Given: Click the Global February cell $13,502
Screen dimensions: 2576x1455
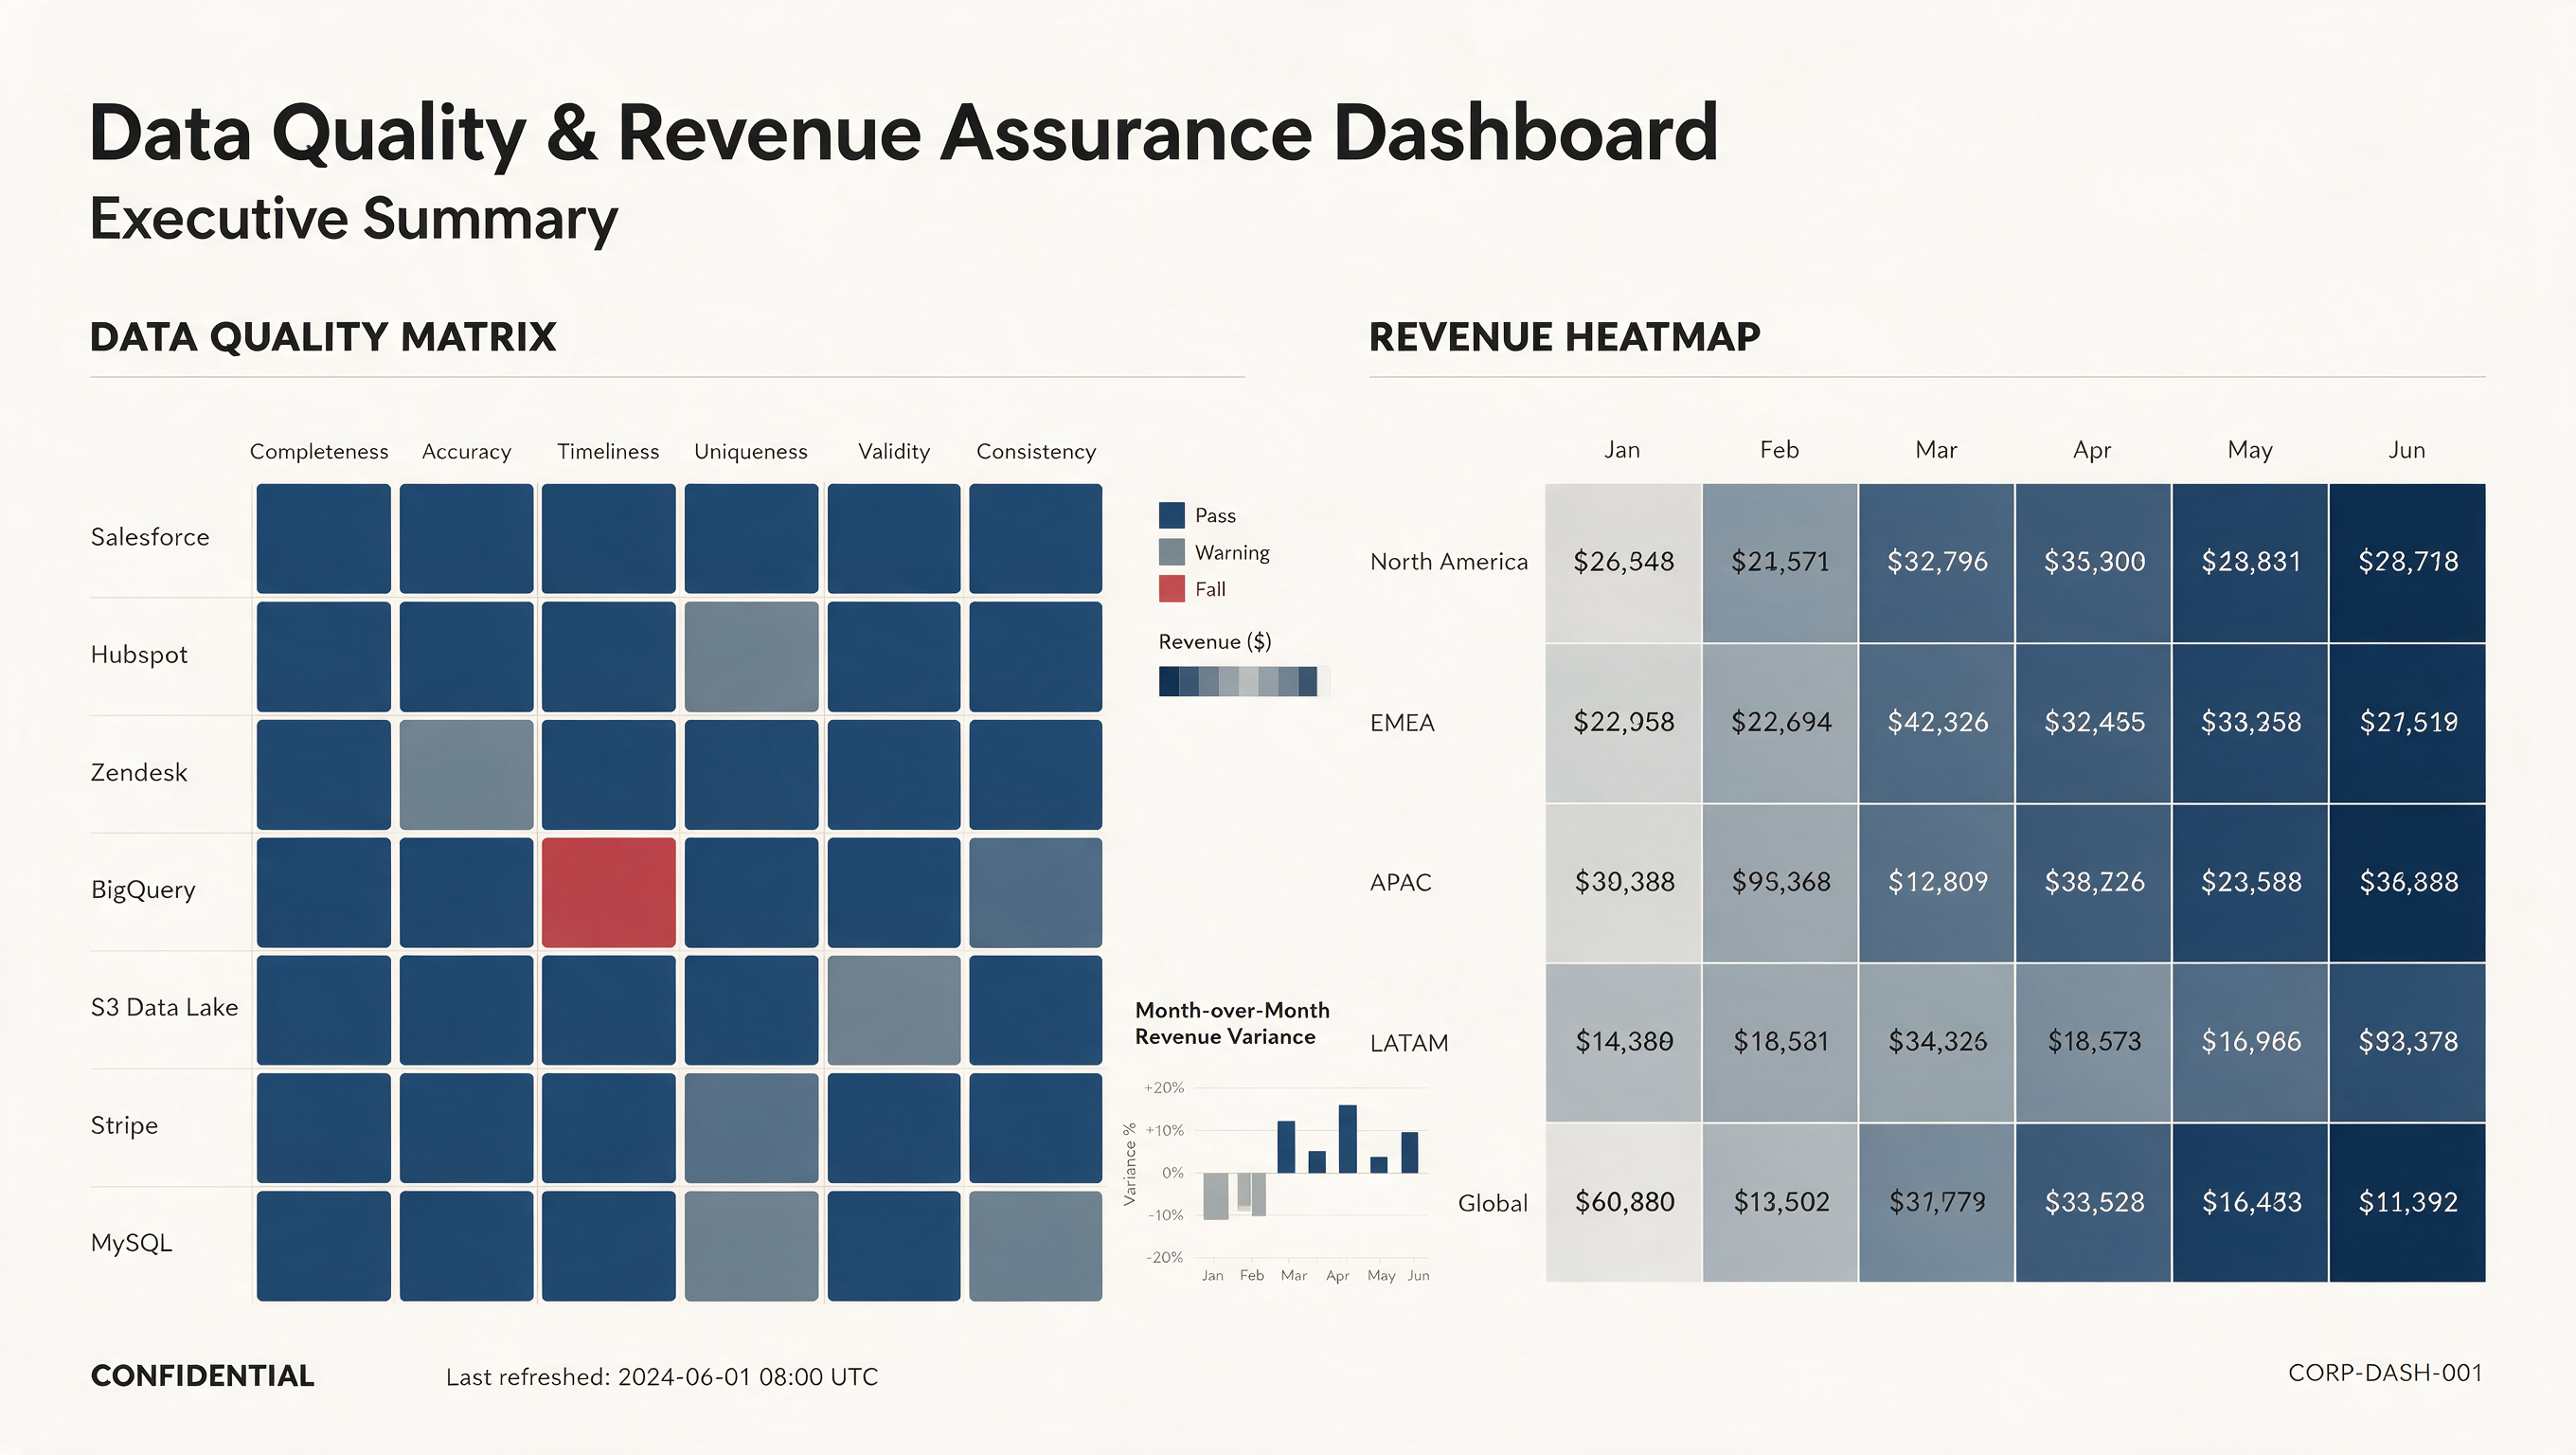Looking at the screenshot, I should [x=1781, y=1203].
